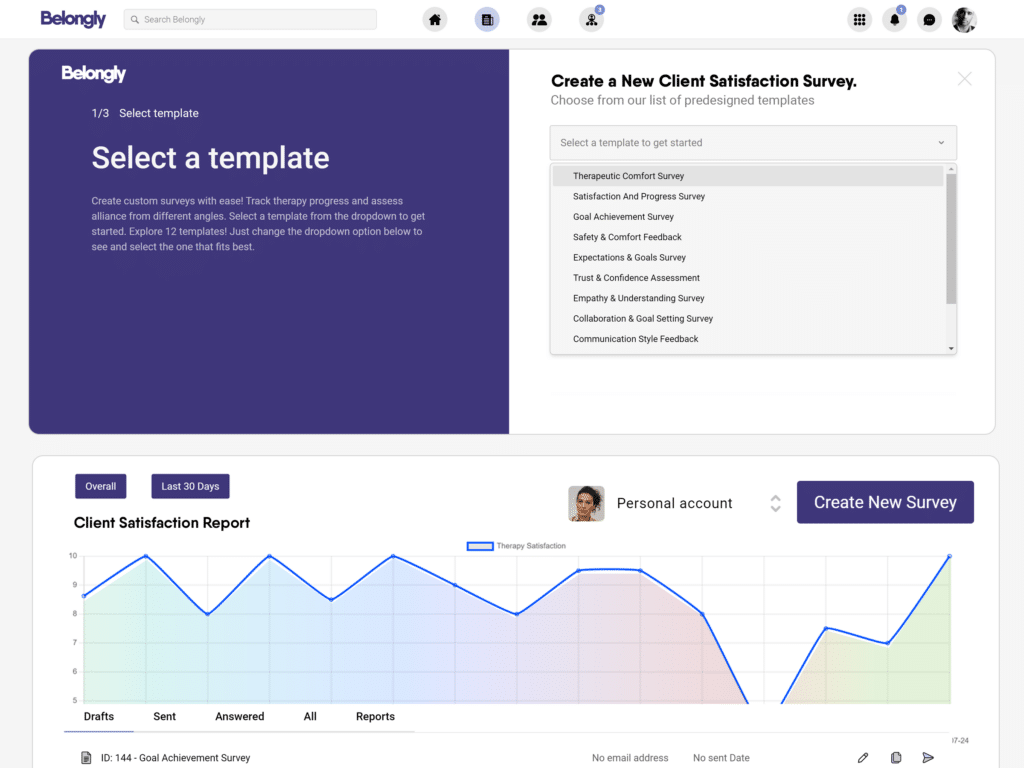
Task: Open the surveys document icon in navbar
Action: [487, 20]
